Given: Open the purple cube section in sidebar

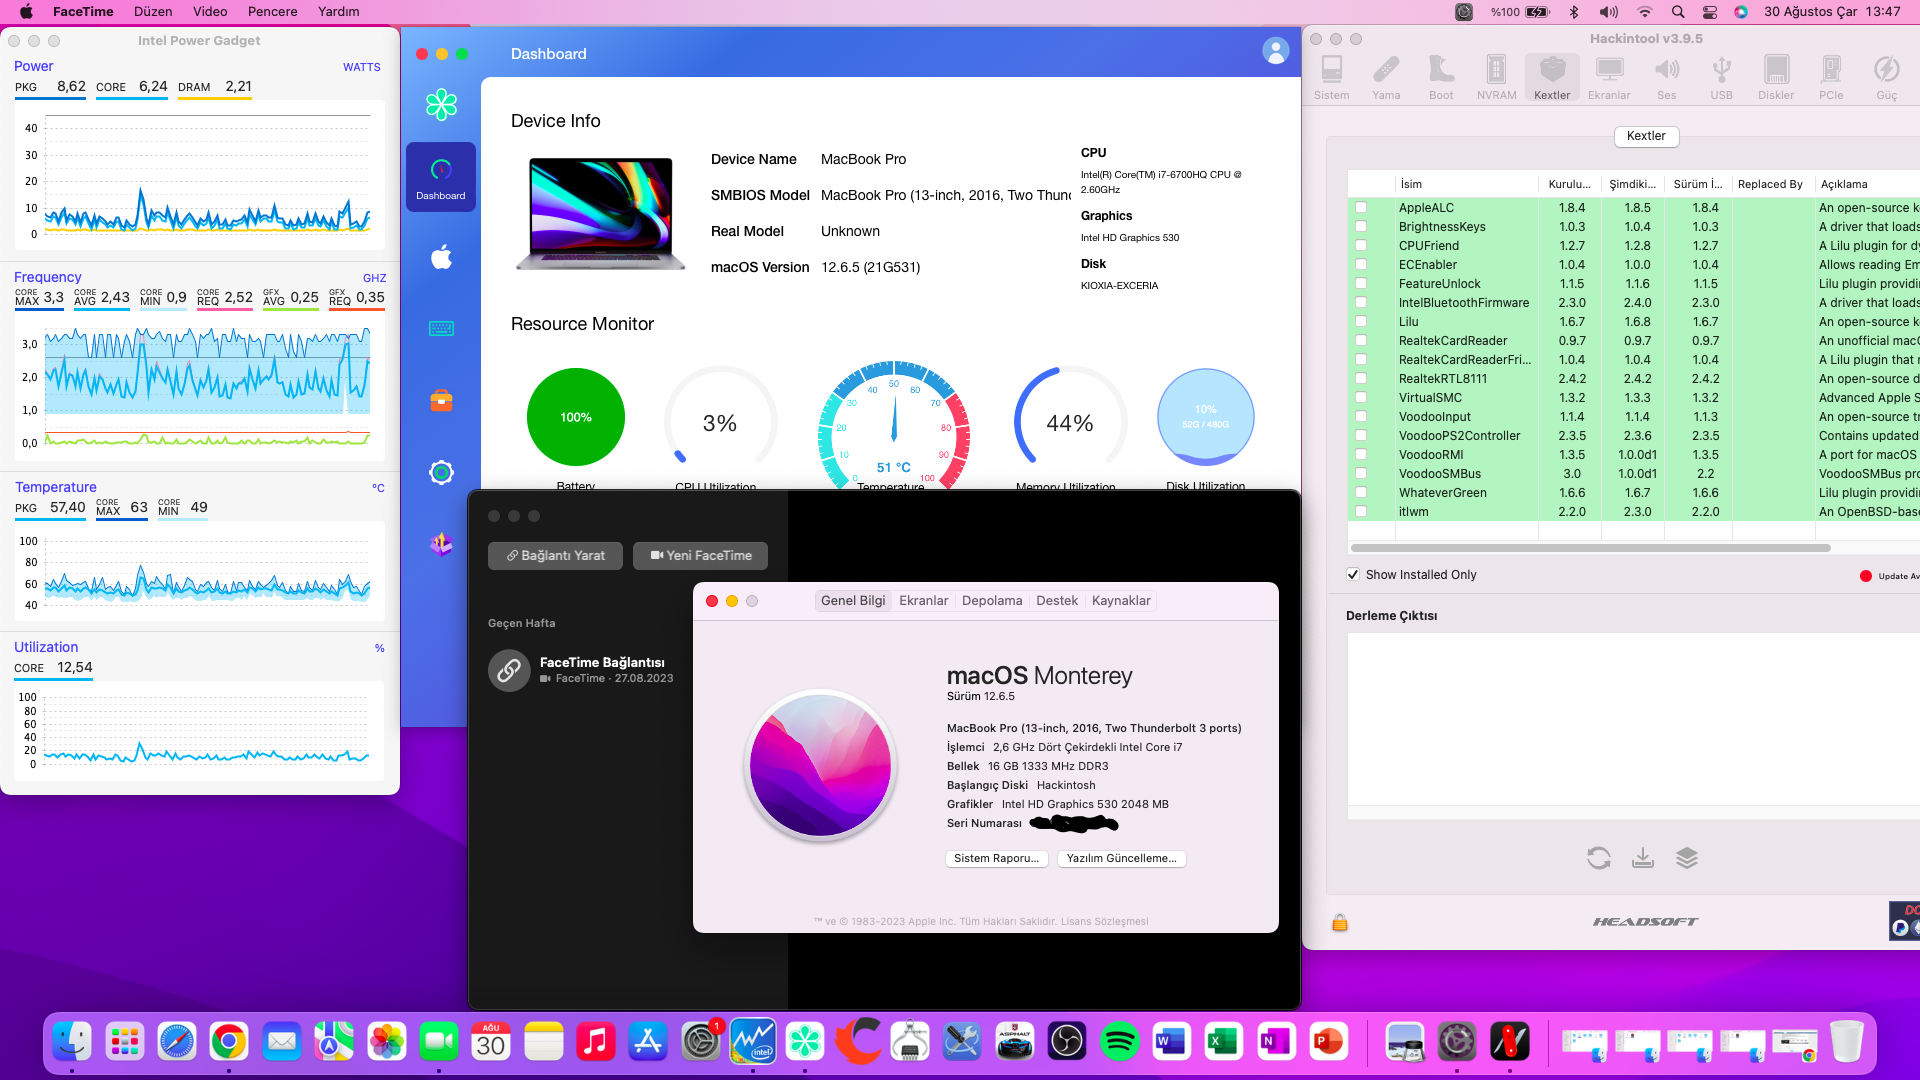Looking at the screenshot, I should coord(441,544).
